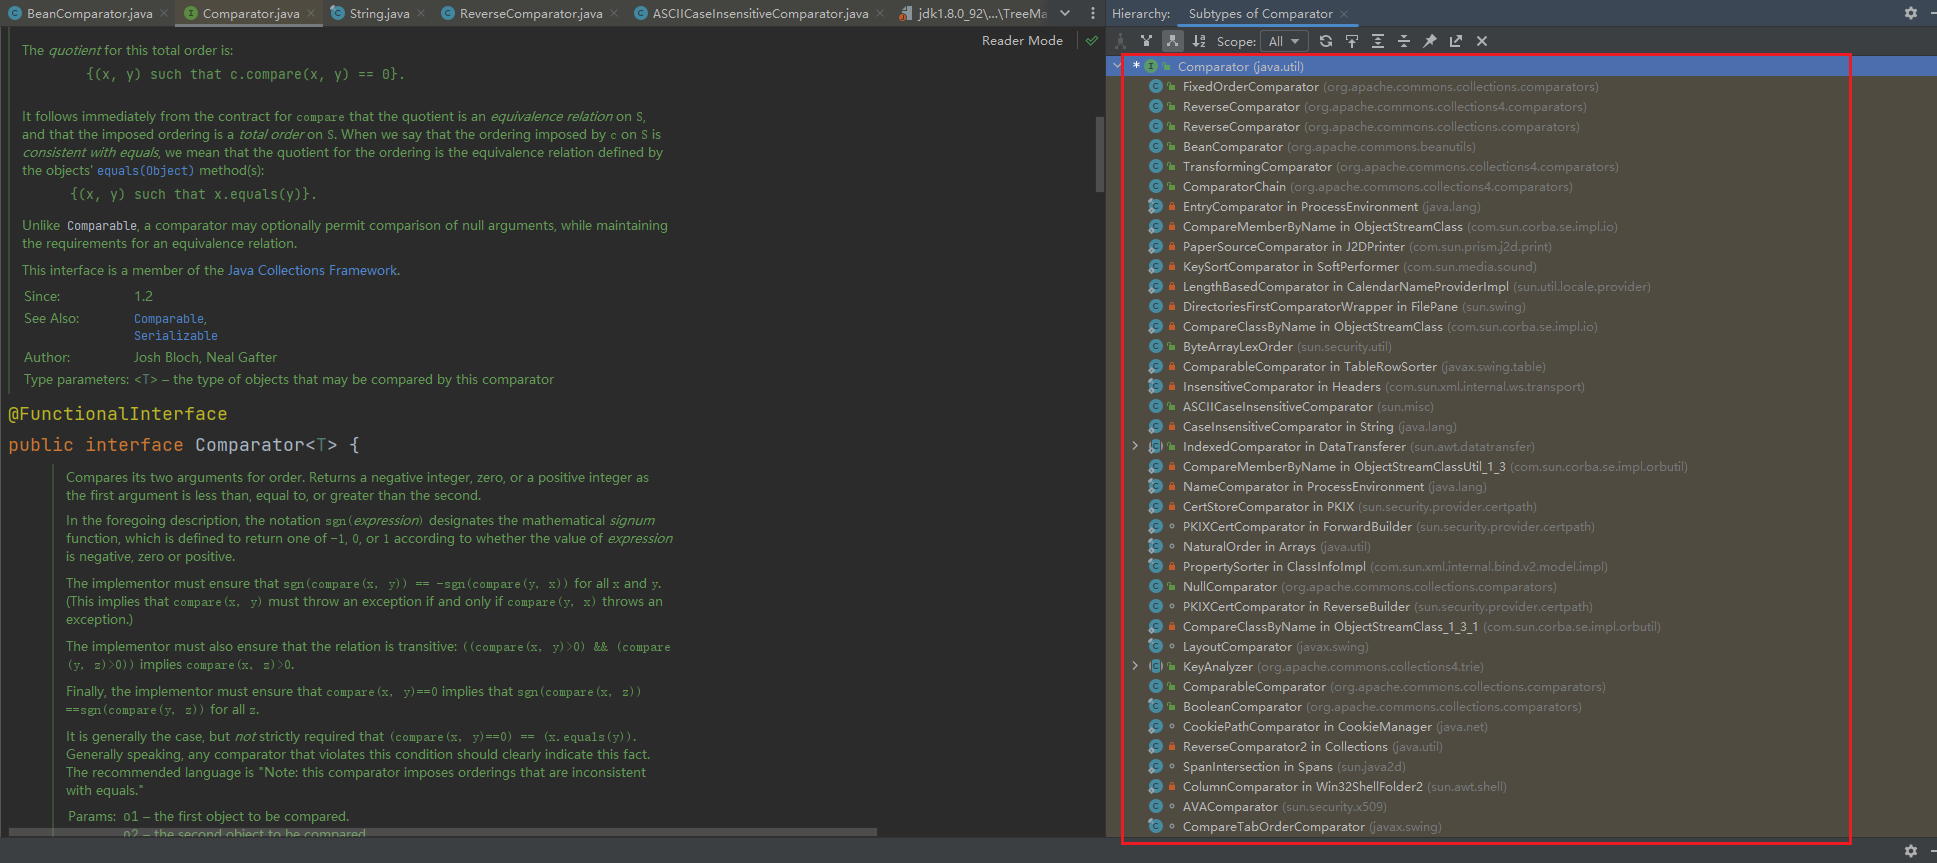Image resolution: width=1937 pixels, height=863 pixels.
Task: Click the alphabetical sort icon
Action: [x=1198, y=41]
